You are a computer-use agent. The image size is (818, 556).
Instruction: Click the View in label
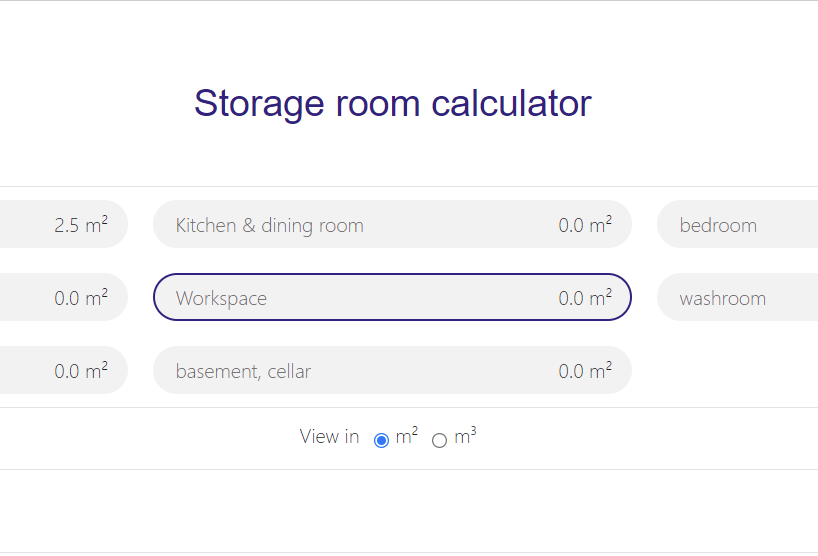pos(329,437)
